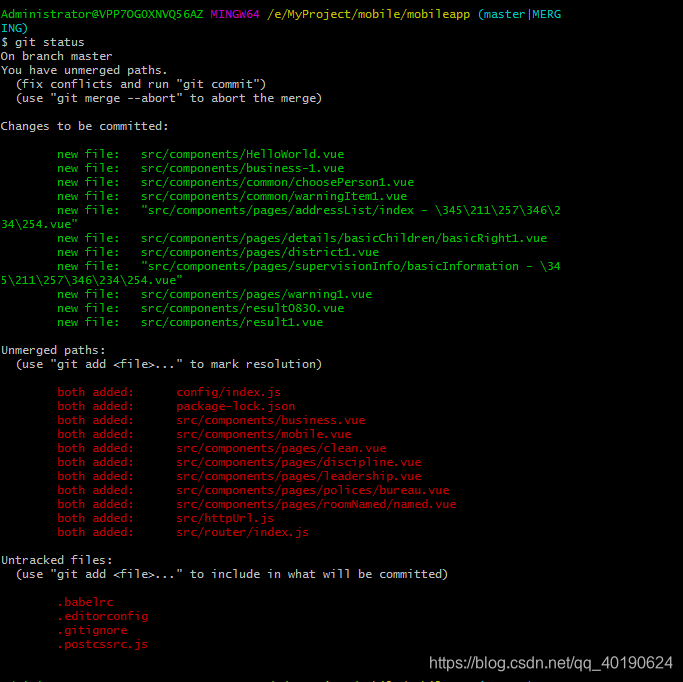The height and width of the screenshot is (682, 683).
Task: Open the blog.csdn.net watermark link
Action: [551, 663]
